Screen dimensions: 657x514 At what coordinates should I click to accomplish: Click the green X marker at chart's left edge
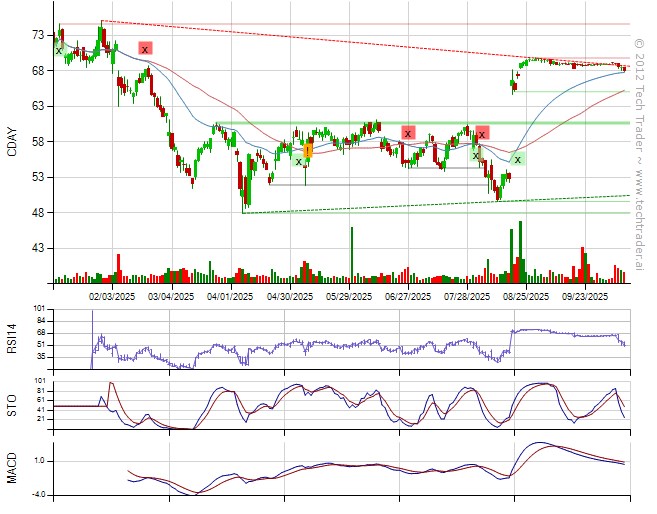click(59, 49)
